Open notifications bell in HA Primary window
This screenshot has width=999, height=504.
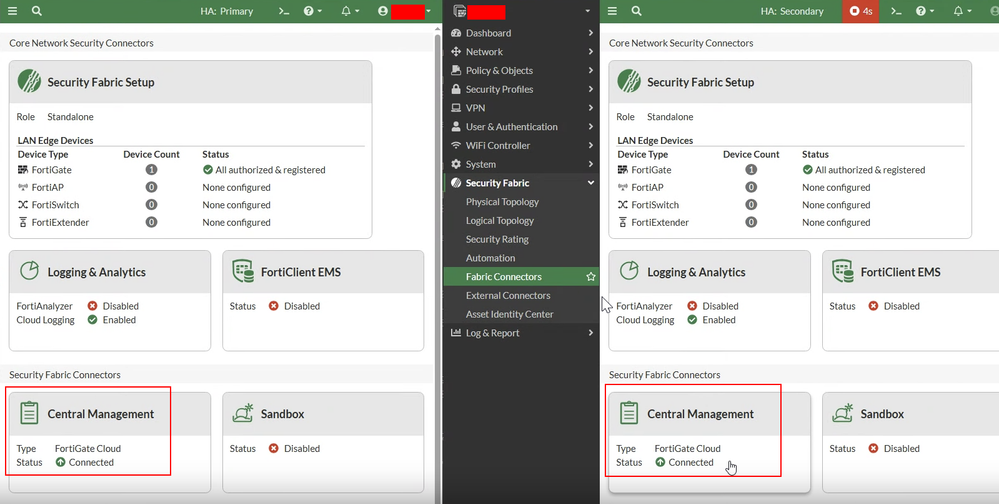coord(350,11)
